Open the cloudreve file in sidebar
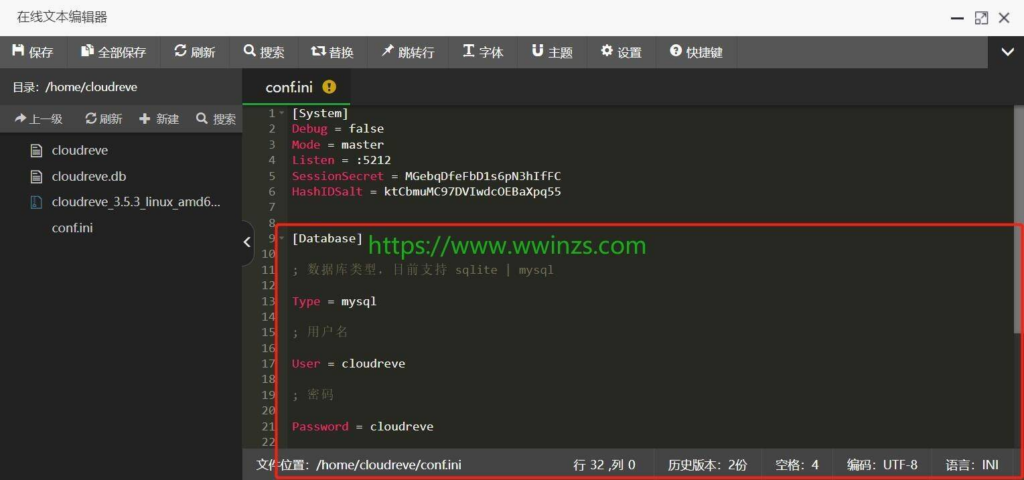The width and height of the screenshot is (1024, 480). (80, 150)
